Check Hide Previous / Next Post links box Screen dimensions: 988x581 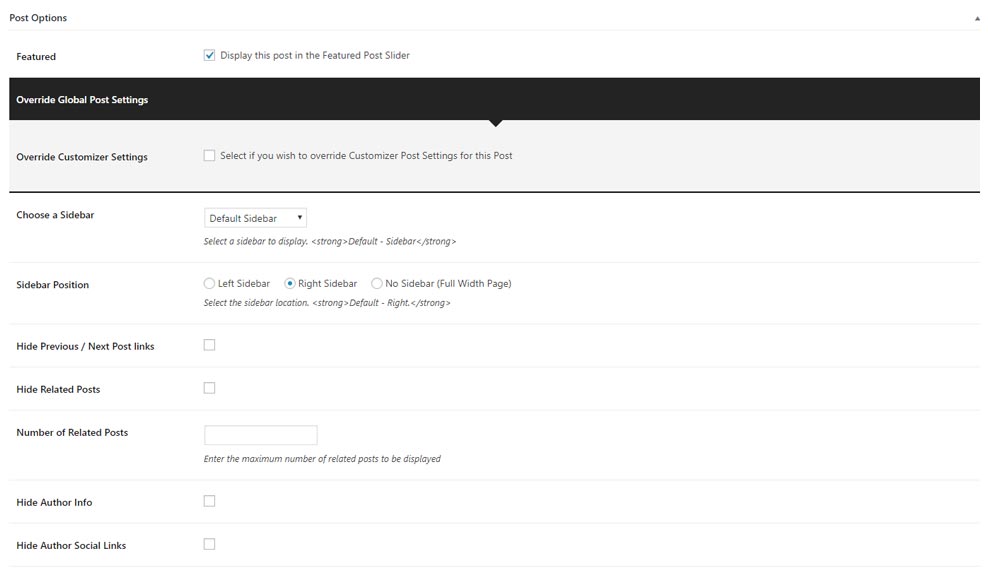[209, 345]
